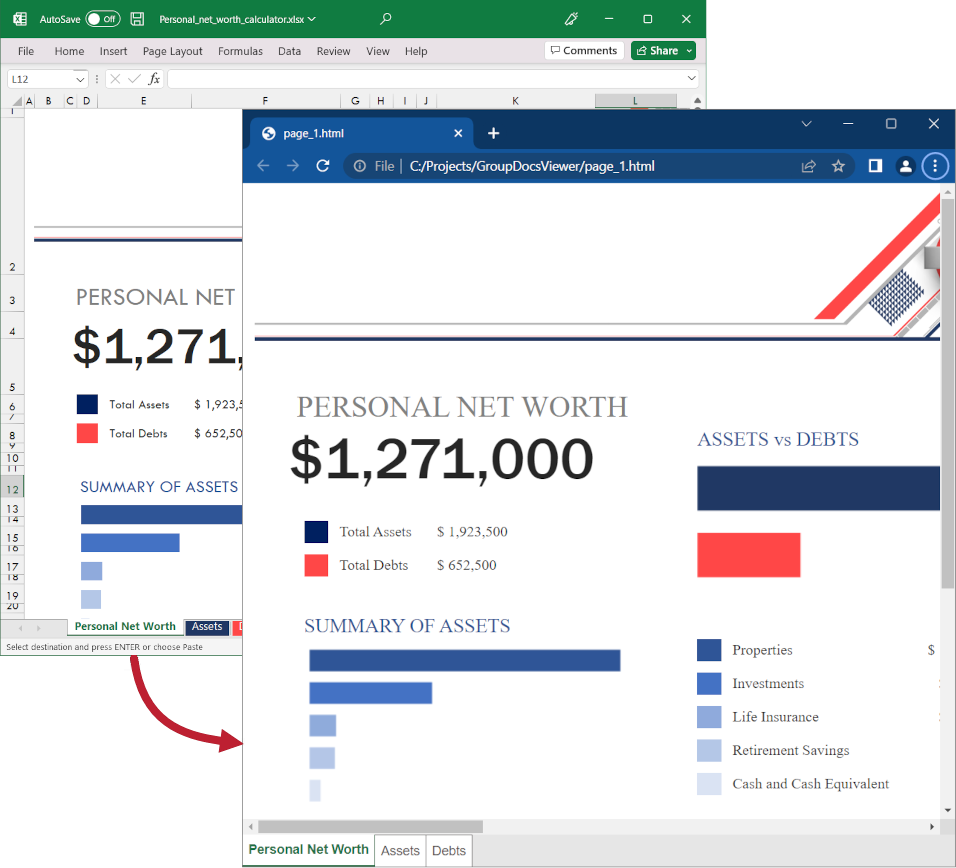Click the browser share page icon
956x868 pixels.
(x=808, y=166)
